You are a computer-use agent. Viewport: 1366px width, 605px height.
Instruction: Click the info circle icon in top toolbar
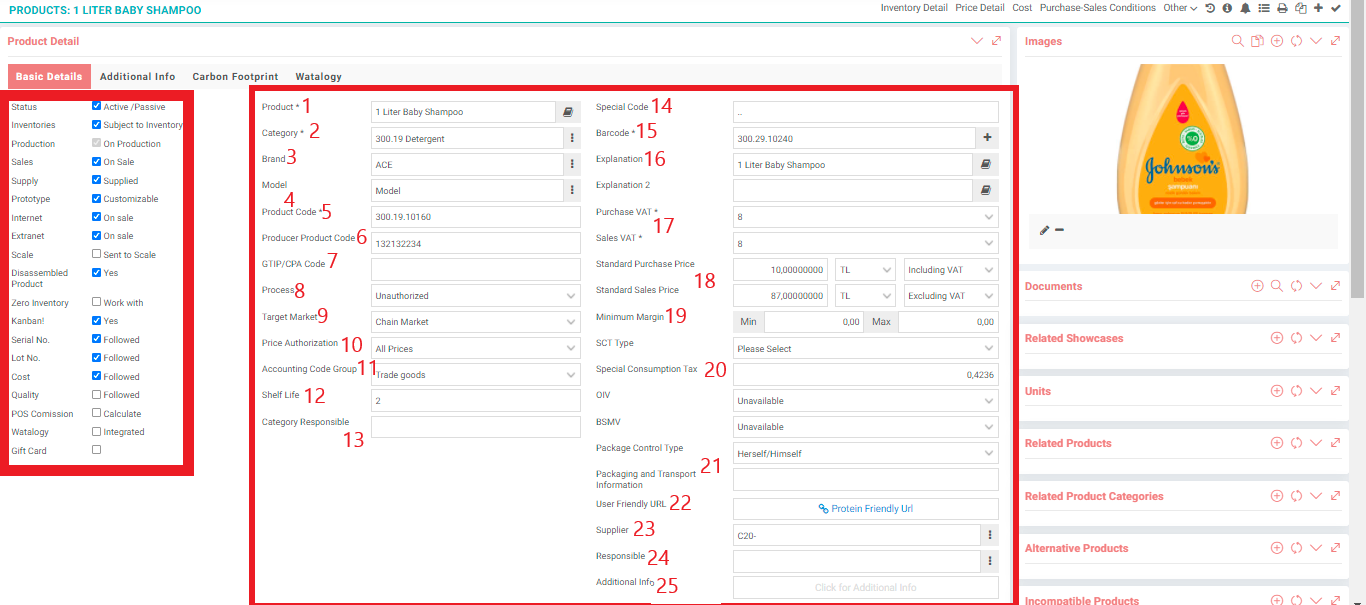[x=1227, y=8]
